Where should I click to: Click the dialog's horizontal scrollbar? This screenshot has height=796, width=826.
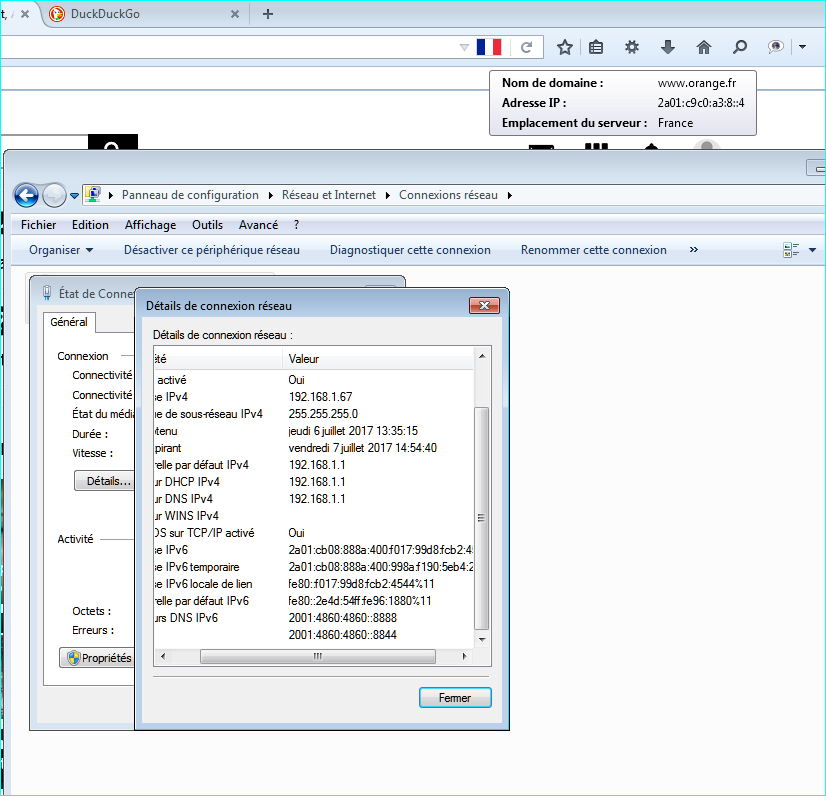click(317, 656)
